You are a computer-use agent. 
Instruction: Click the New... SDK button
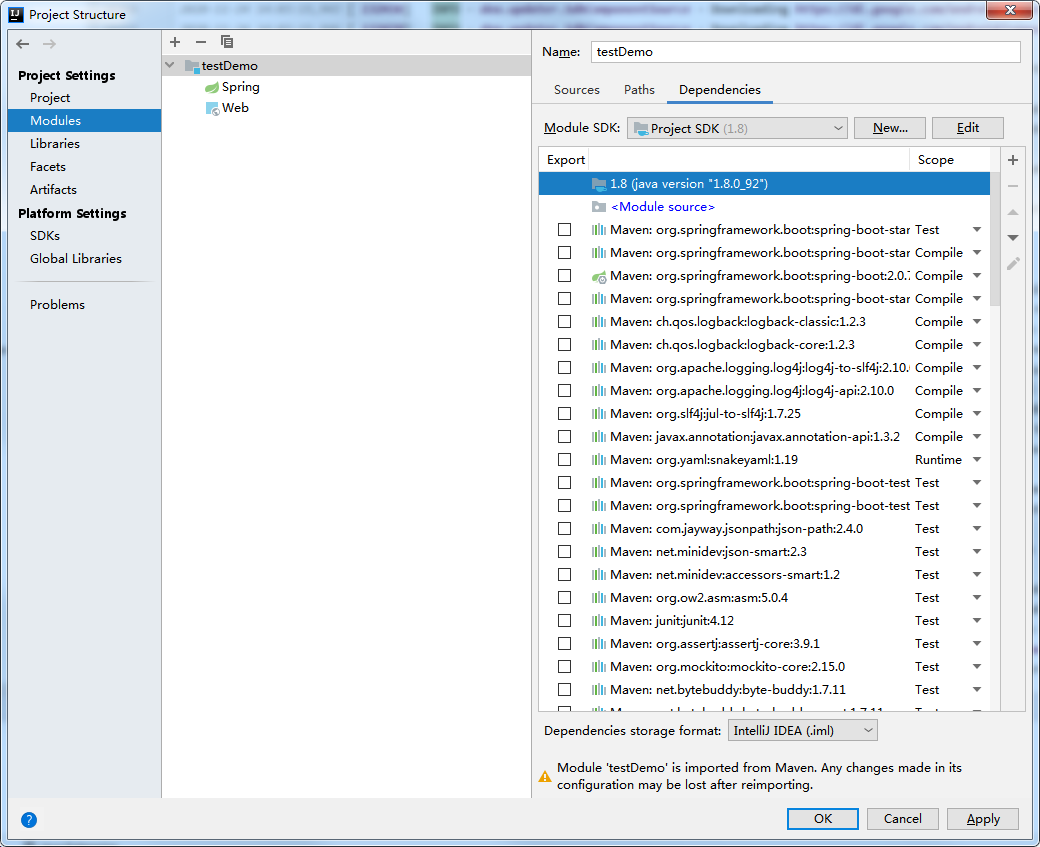click(x=890, y=128)
